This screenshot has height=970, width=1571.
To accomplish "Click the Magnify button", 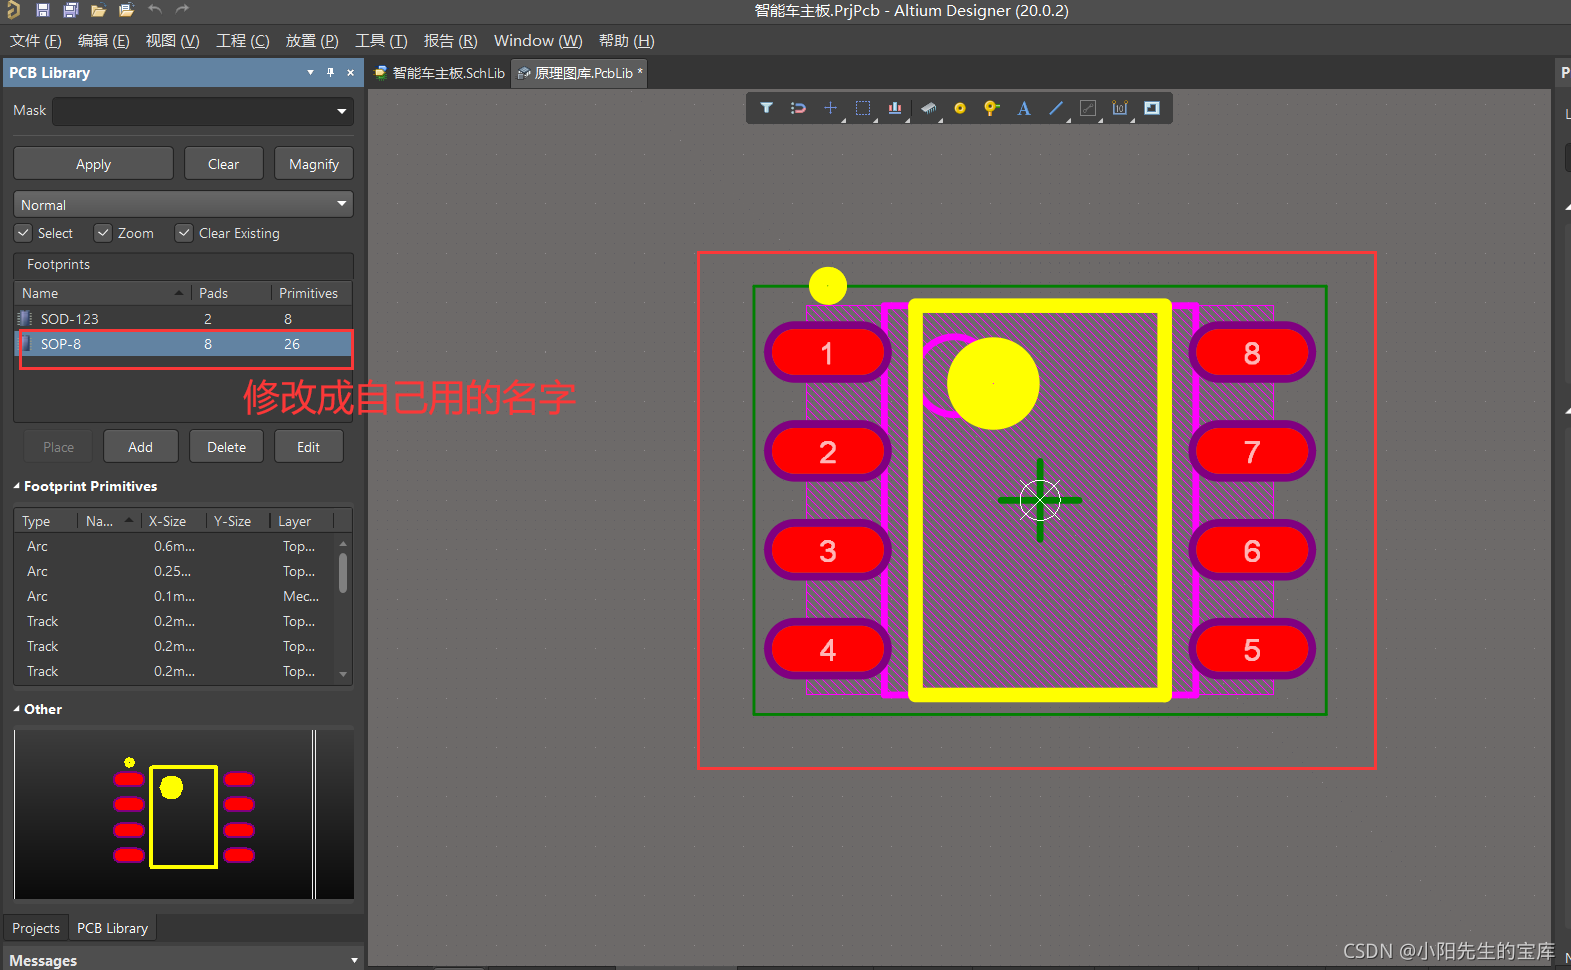I will (x=314, y=164).
